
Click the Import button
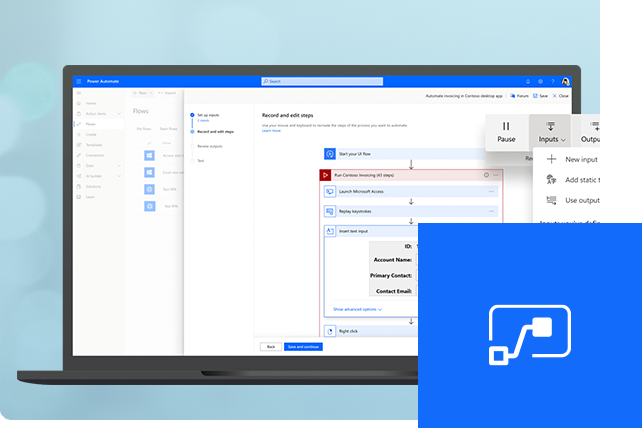167,93
